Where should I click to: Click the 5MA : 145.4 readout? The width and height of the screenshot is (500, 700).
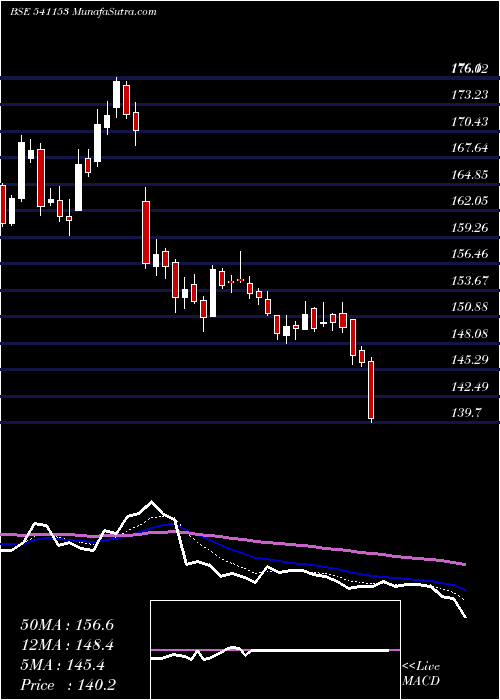[62, 665]
